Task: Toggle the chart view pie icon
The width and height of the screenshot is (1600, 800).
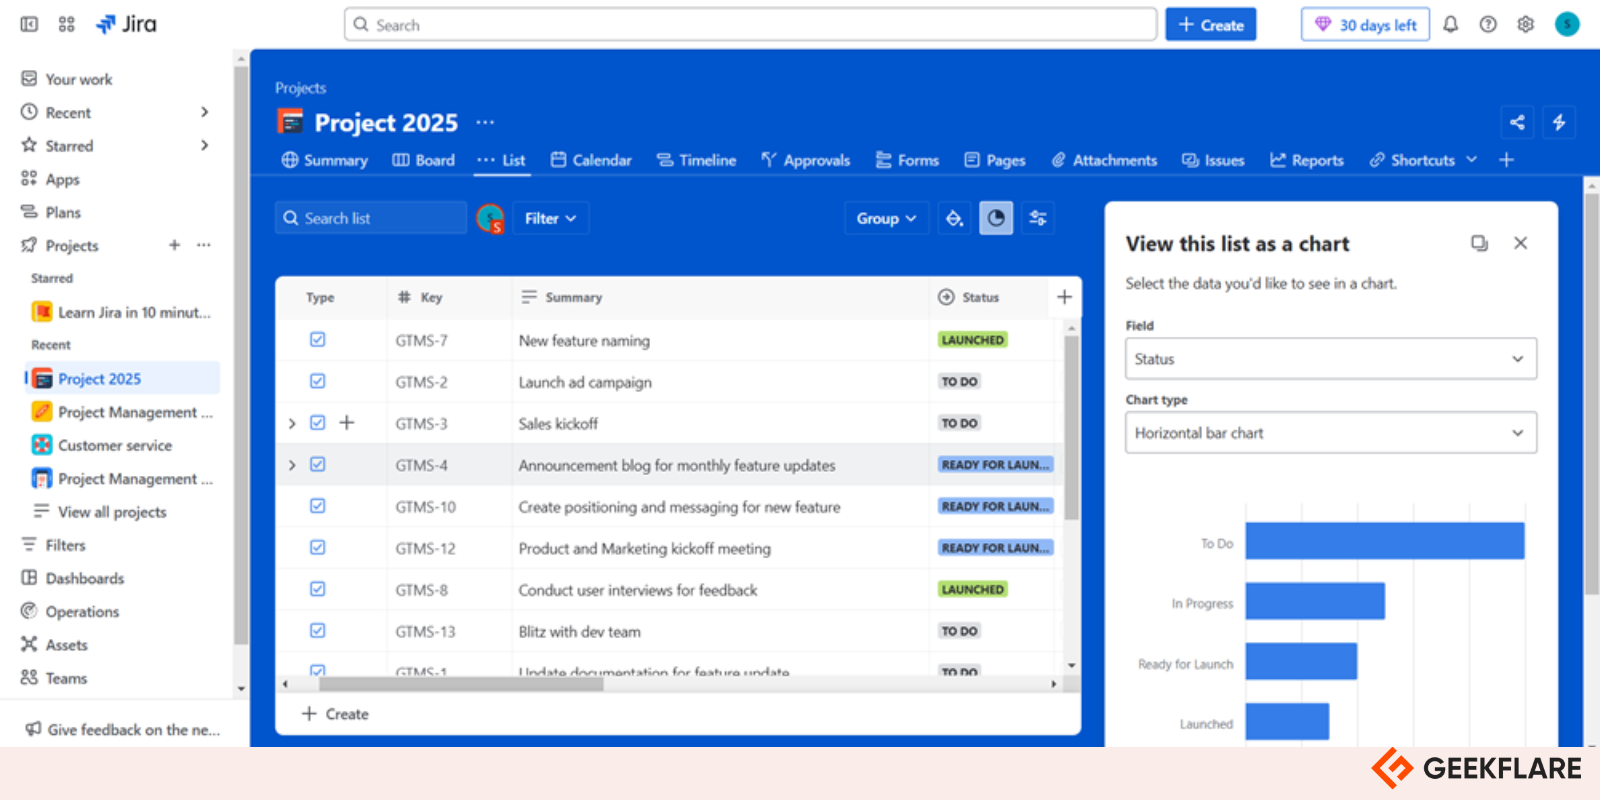Action: (996, 218)
